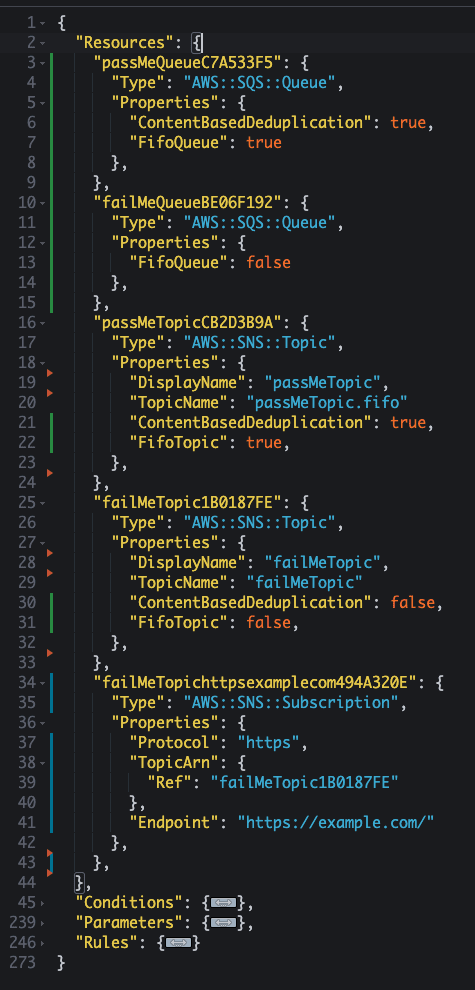The image size is (475, 990).
Task: Fold the passMeTopicCB2D3B9A block at line 16
Action: point(42,323)
